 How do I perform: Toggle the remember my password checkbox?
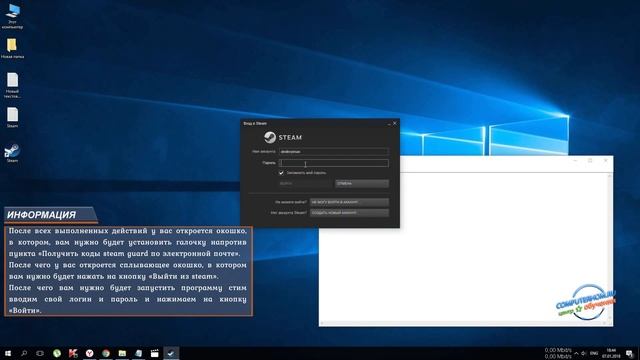tap(281, 173)
